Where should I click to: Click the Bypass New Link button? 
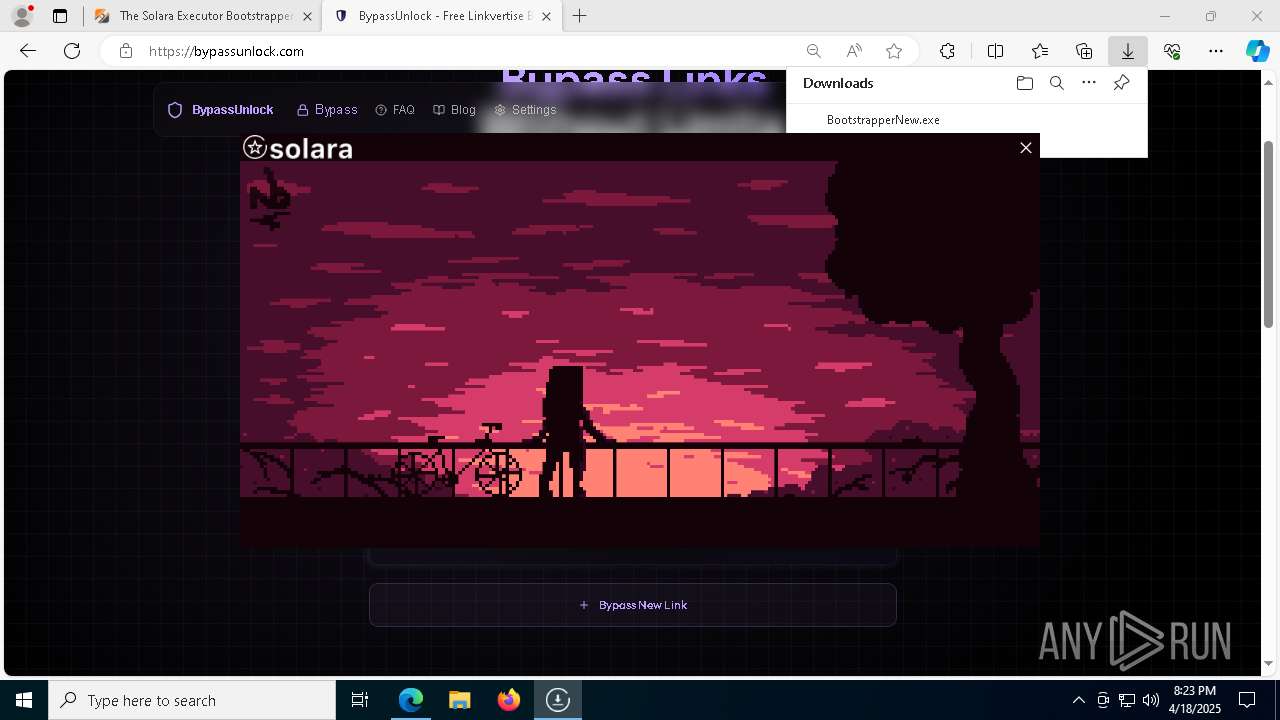[633, 605]
